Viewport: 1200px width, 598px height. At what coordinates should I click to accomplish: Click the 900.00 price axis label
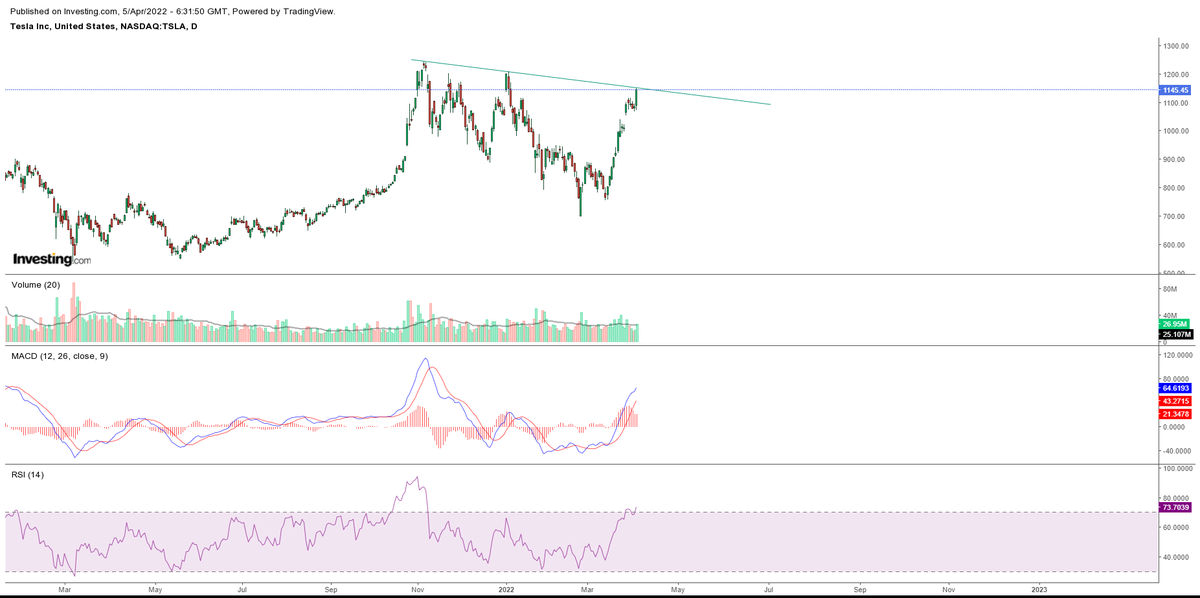tap(1175, 160)
